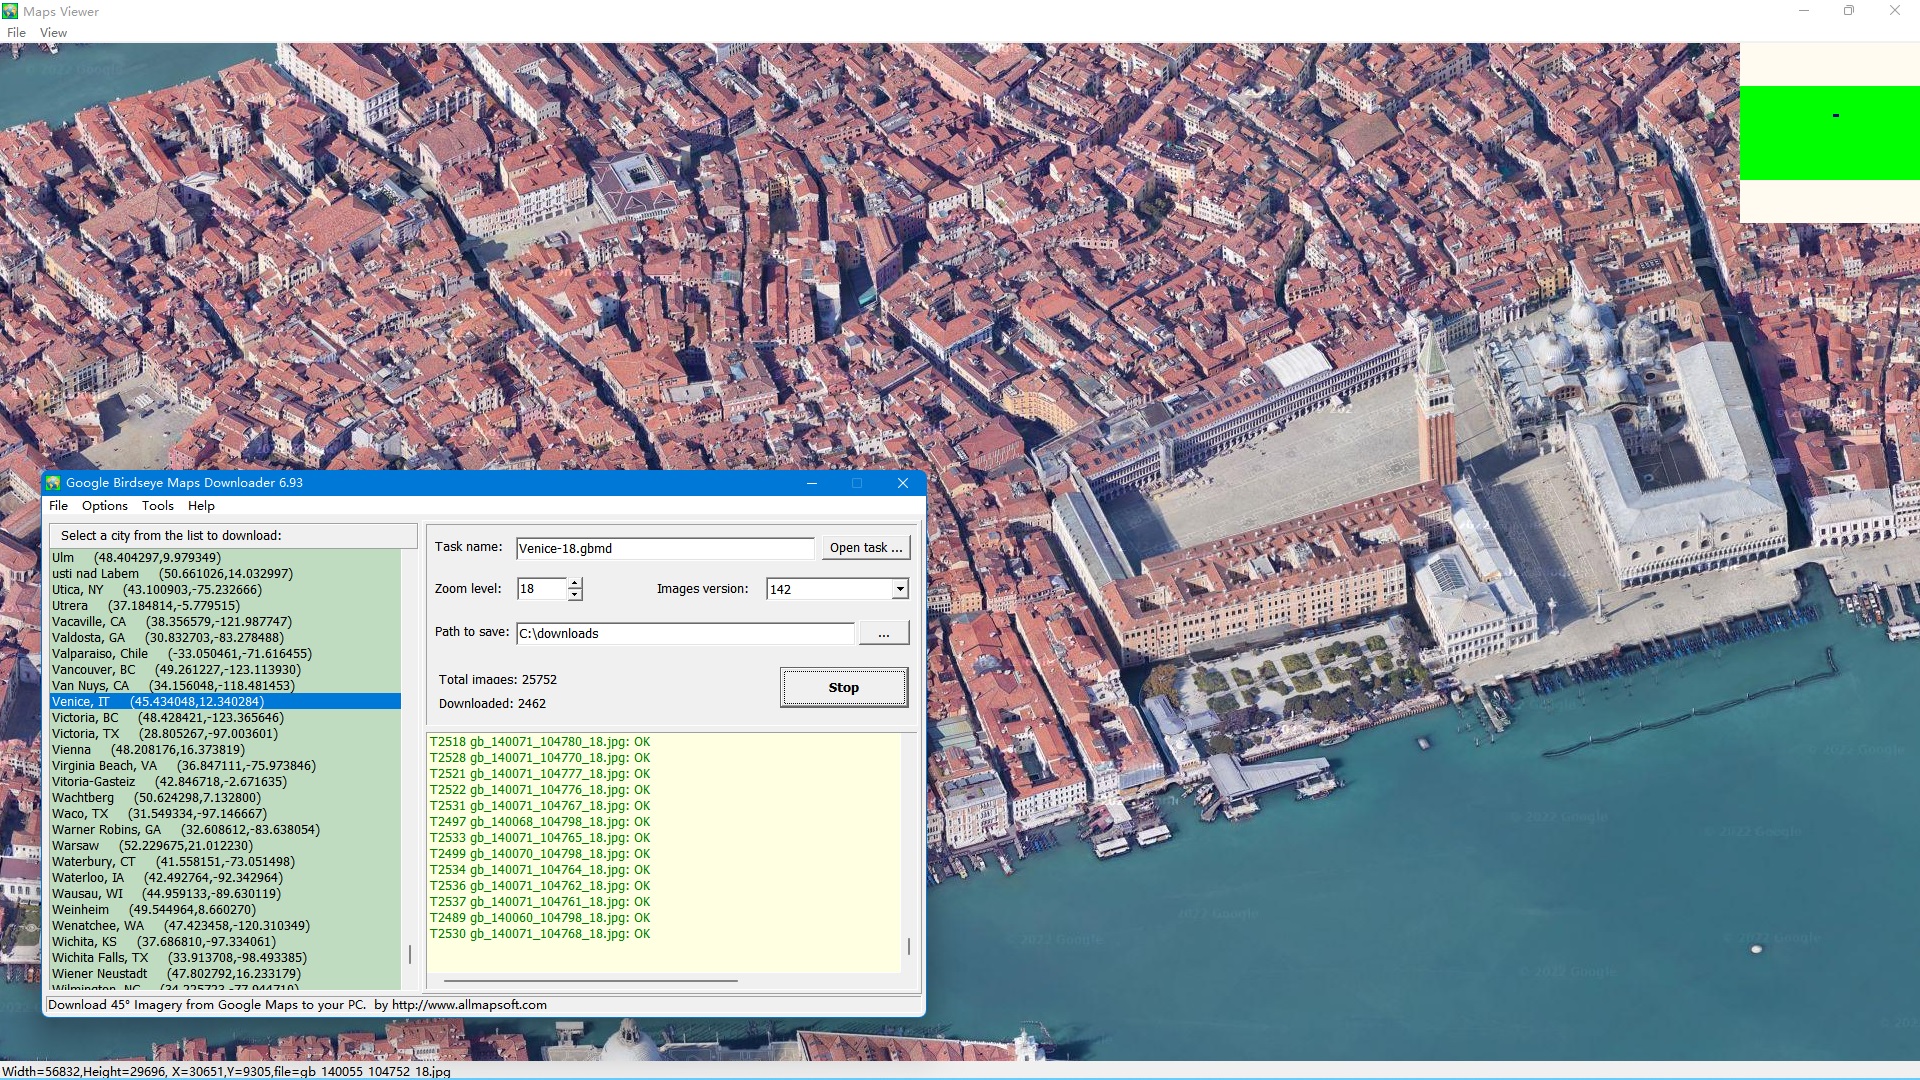The width and height of the screenshot is (1920, 1080).
Task: Select Vienna in the city list
Action: [225, 750]
